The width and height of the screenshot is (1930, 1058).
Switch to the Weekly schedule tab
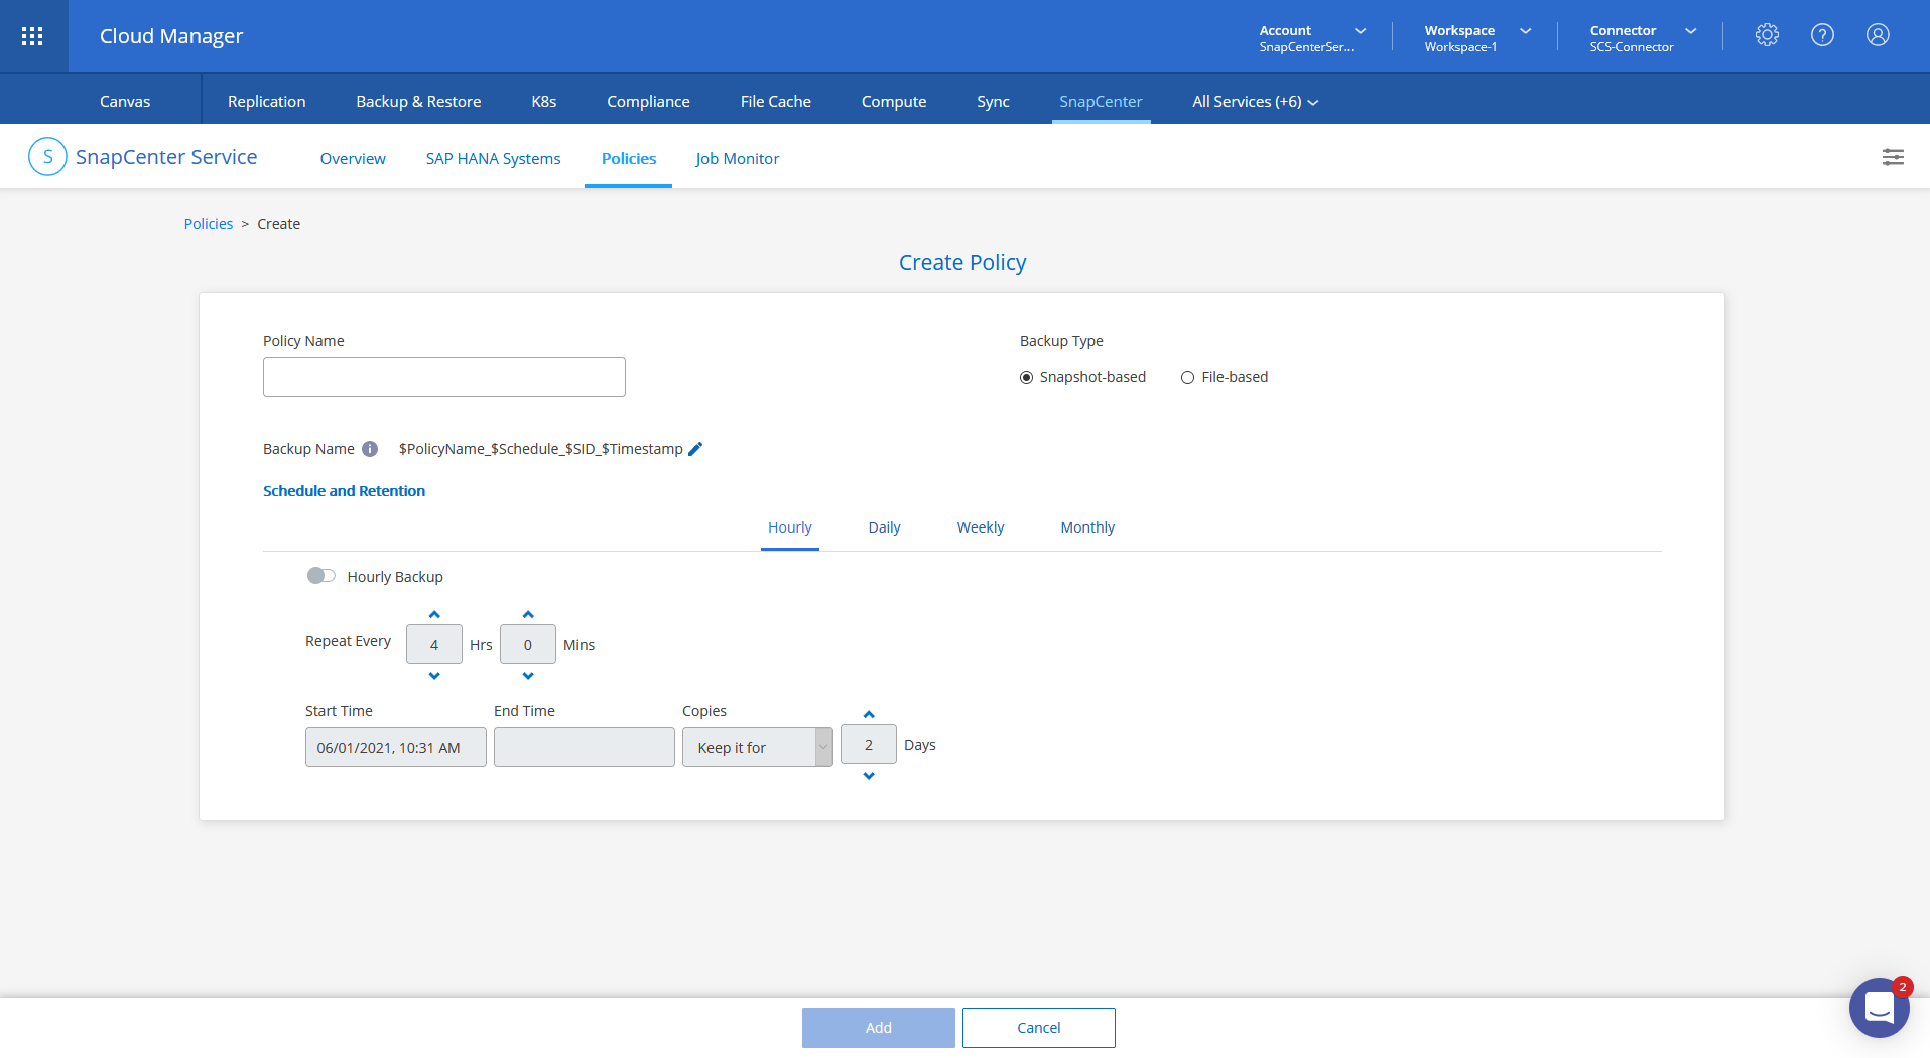point(980,528)
